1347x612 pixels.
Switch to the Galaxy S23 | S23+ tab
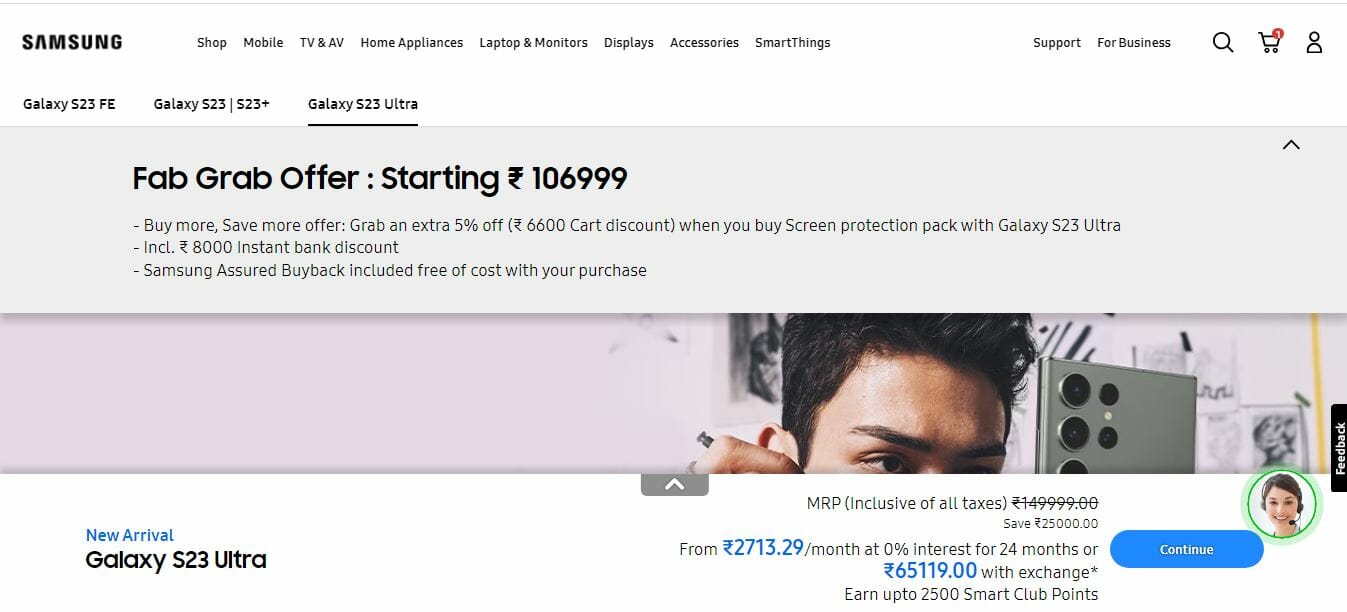[x=212, y=104]
